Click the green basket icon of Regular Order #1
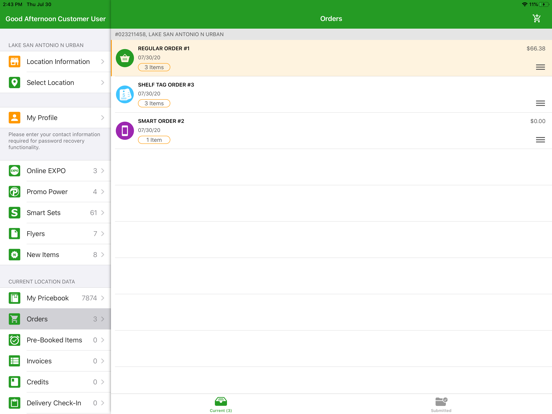Viewport: 552px width, 414px height. coord(125,58)
